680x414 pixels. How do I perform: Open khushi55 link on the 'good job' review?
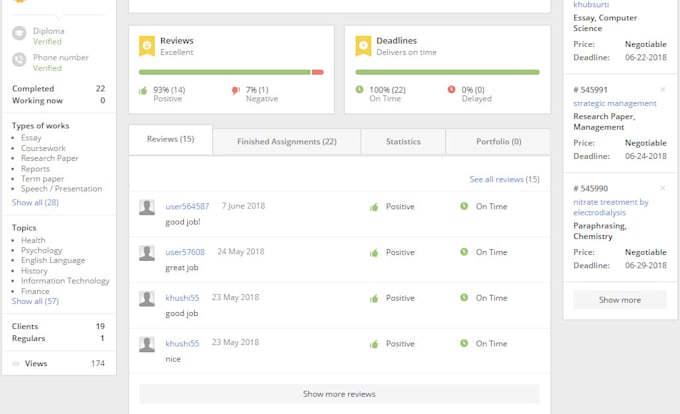pyautogui.click(x=182, y=298)
